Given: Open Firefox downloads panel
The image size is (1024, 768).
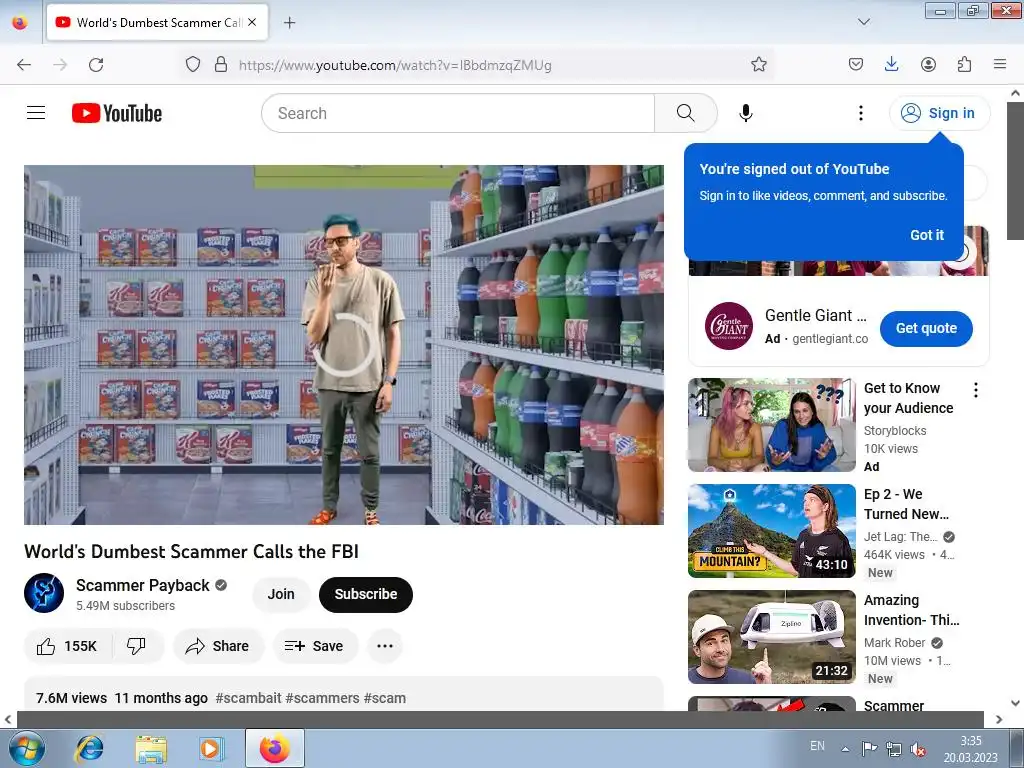Looking at the screenshot, I should tap(891, 64).
